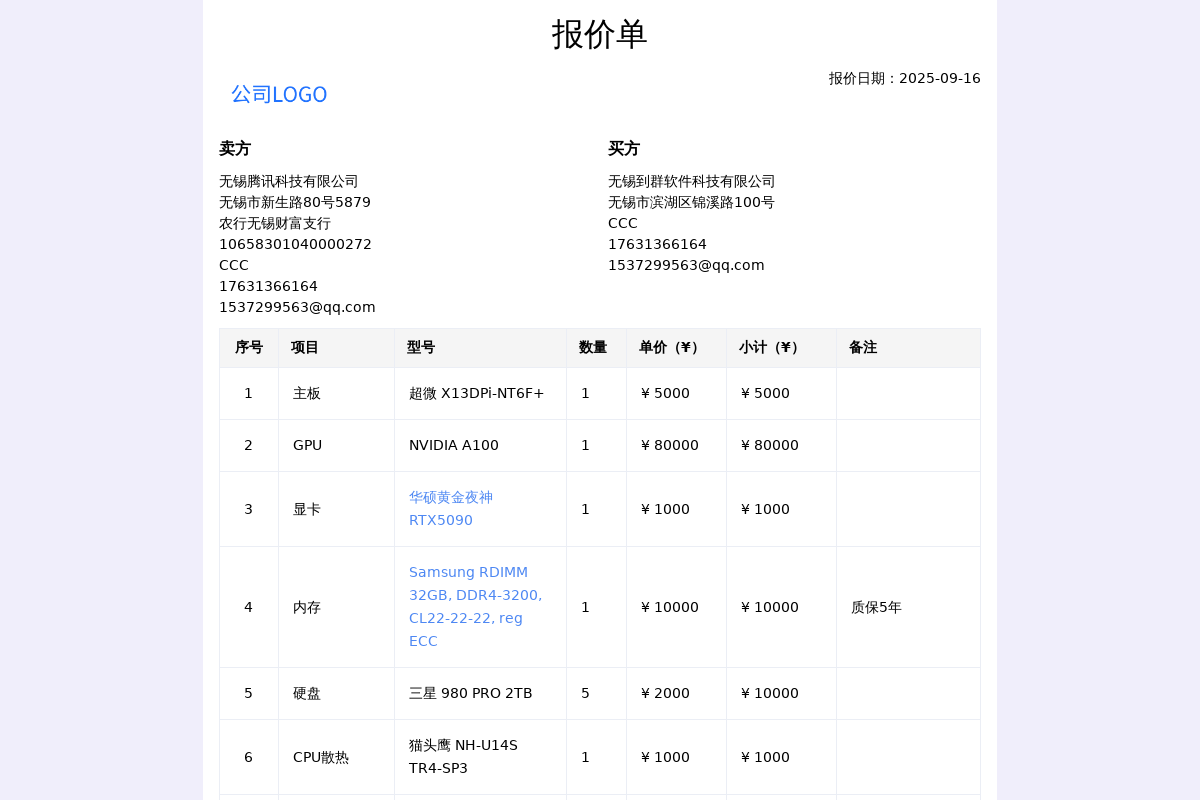
Task: Click the buyer name 无锡到群软件科技有限公司
Action: [x=691, y=182]
